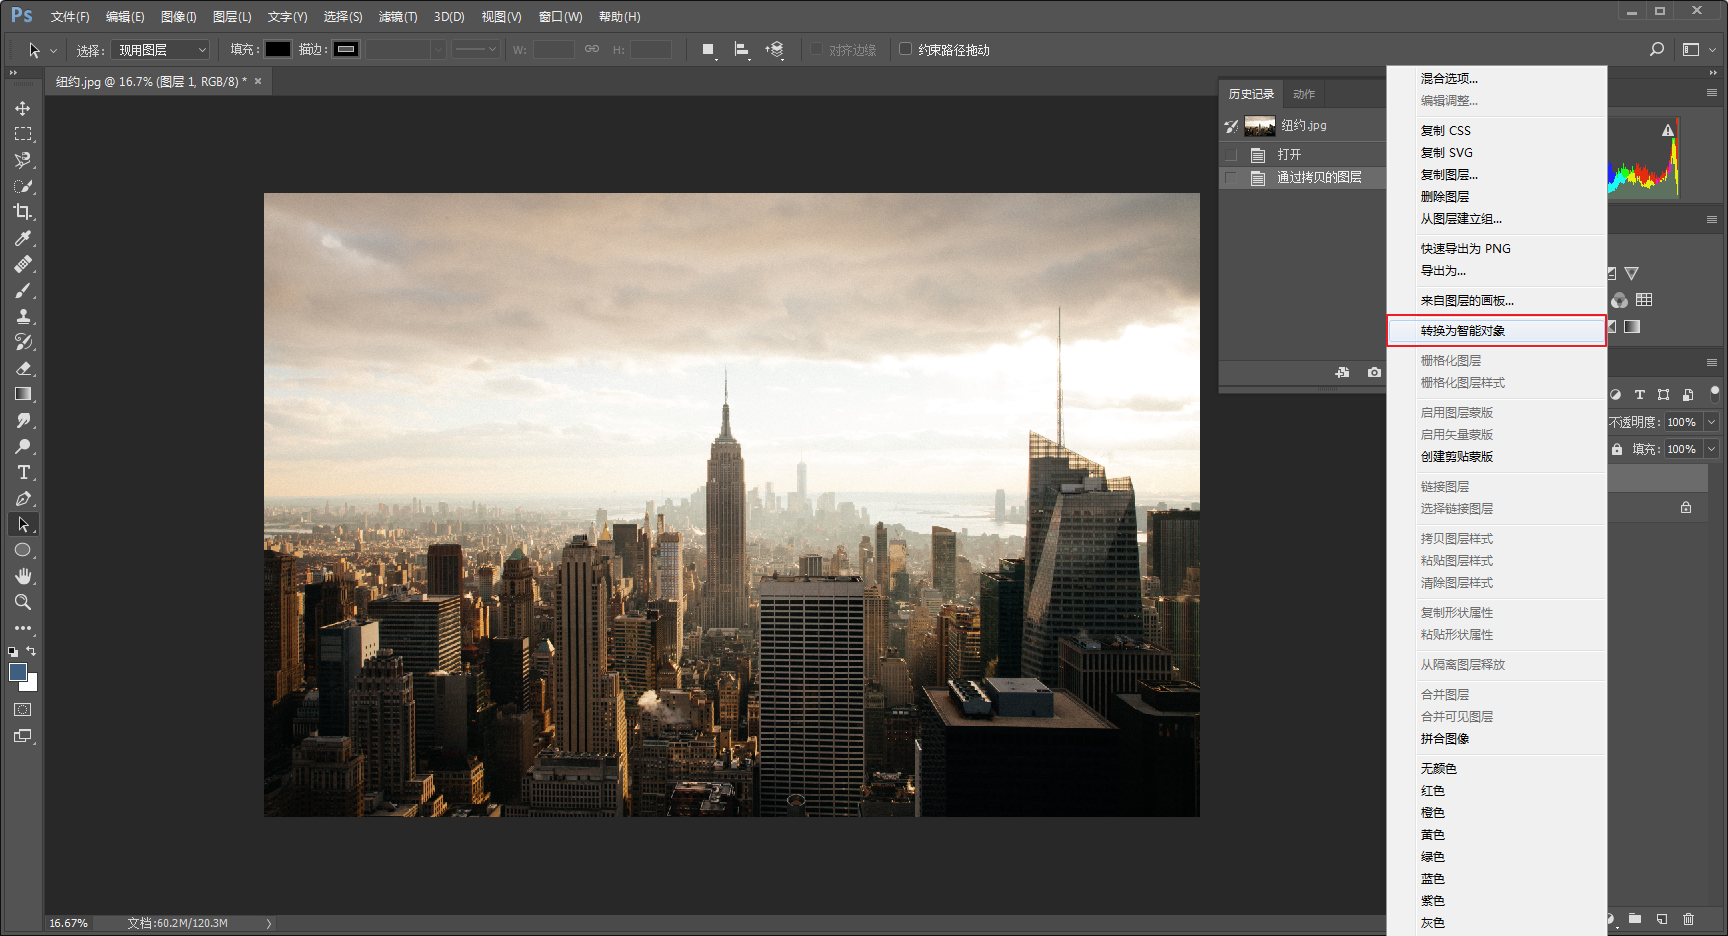Enable the 约束路径拖动 checkbox
1728x936 pixels.
(x=905, y=49)
